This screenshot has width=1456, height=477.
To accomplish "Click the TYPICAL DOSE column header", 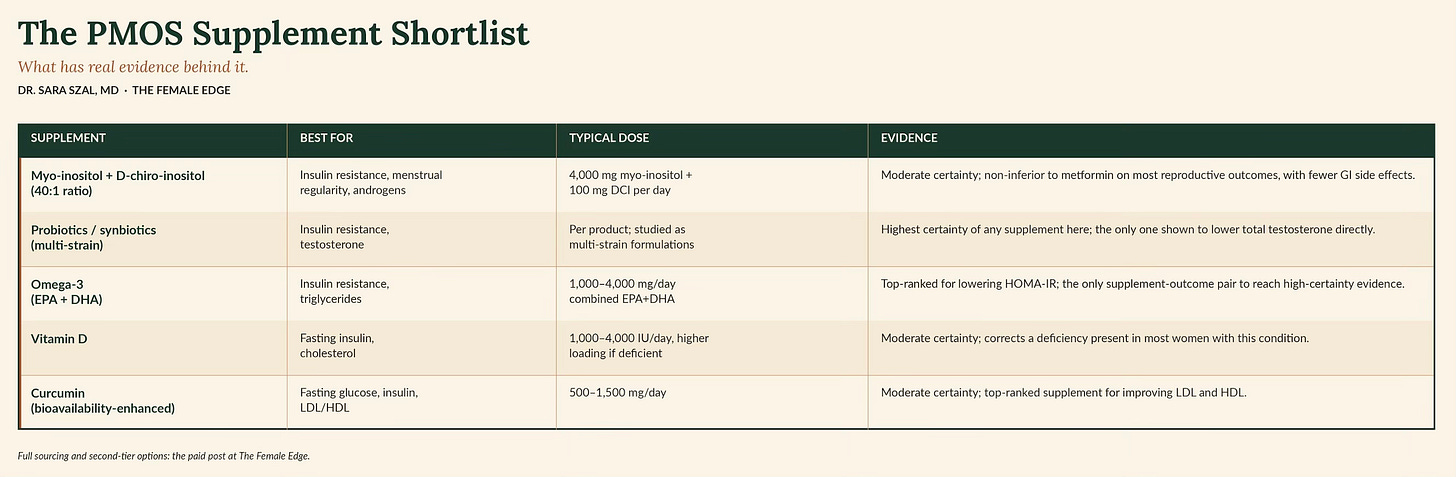I will tap(609, 138).
